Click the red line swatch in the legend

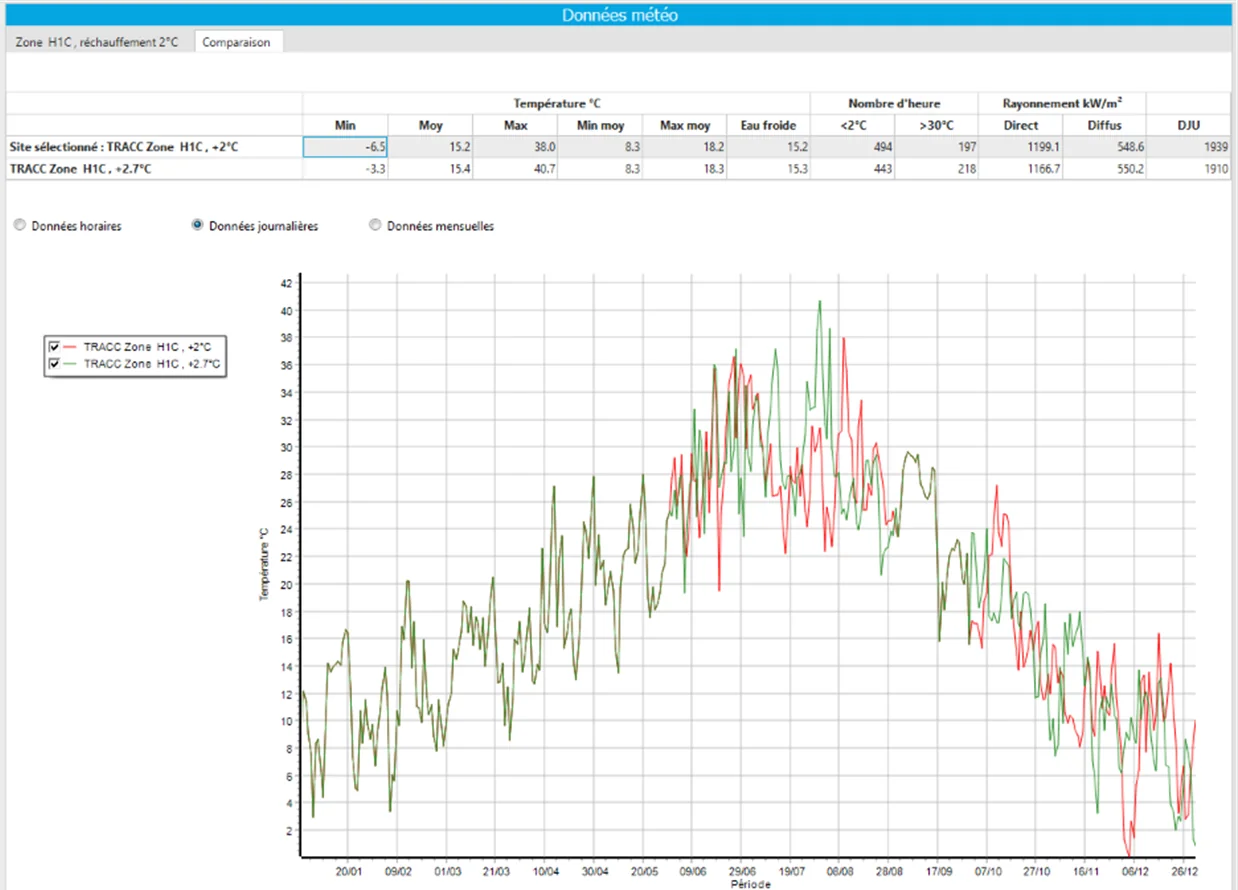point(72,346)
